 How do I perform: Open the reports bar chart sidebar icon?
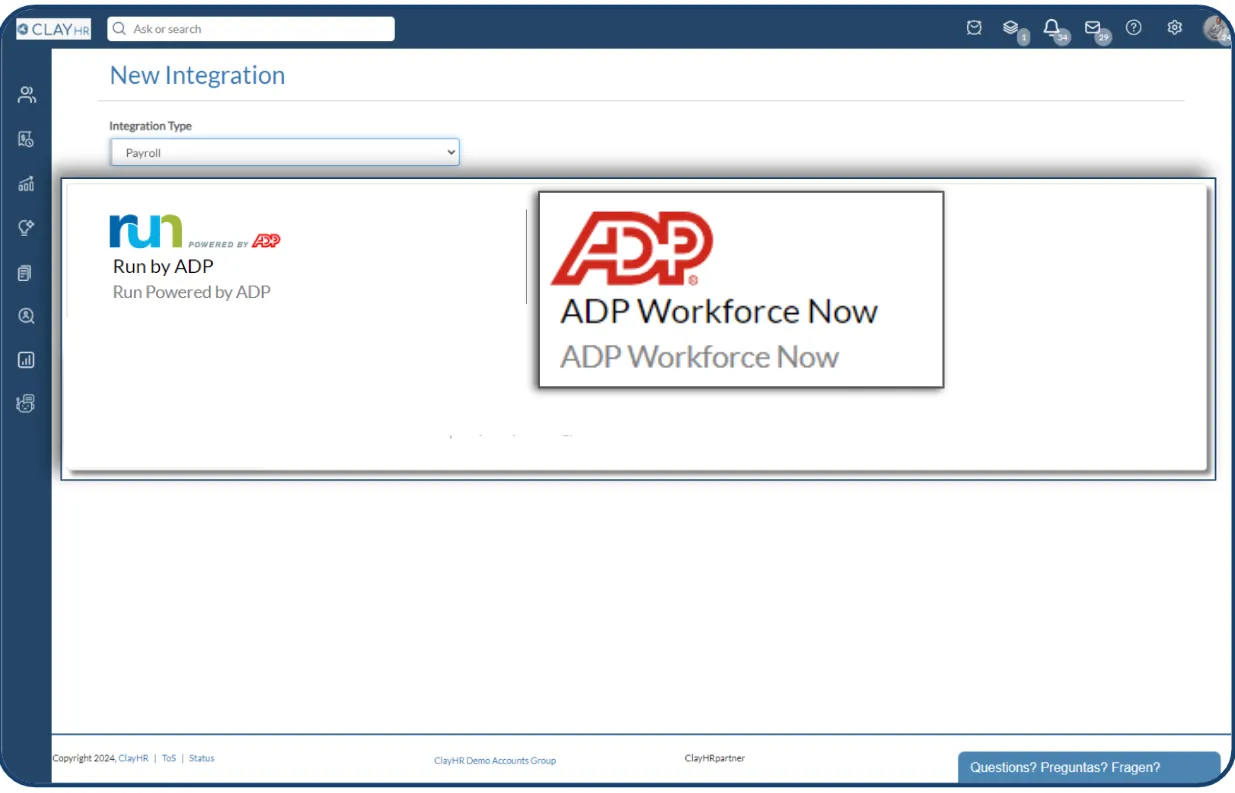click(27, 360)
